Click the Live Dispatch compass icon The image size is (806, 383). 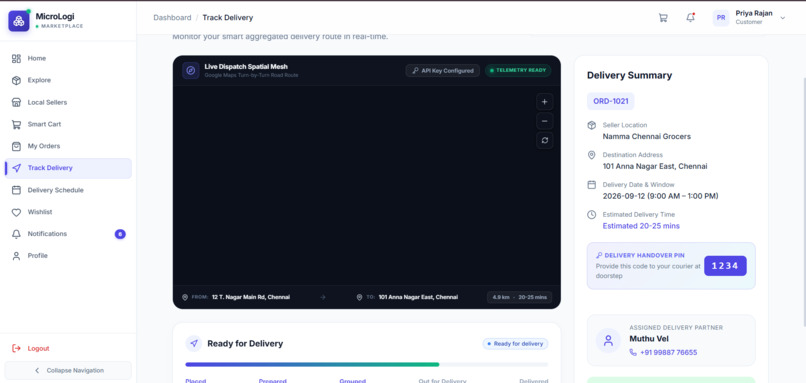[x=191, y=70]
